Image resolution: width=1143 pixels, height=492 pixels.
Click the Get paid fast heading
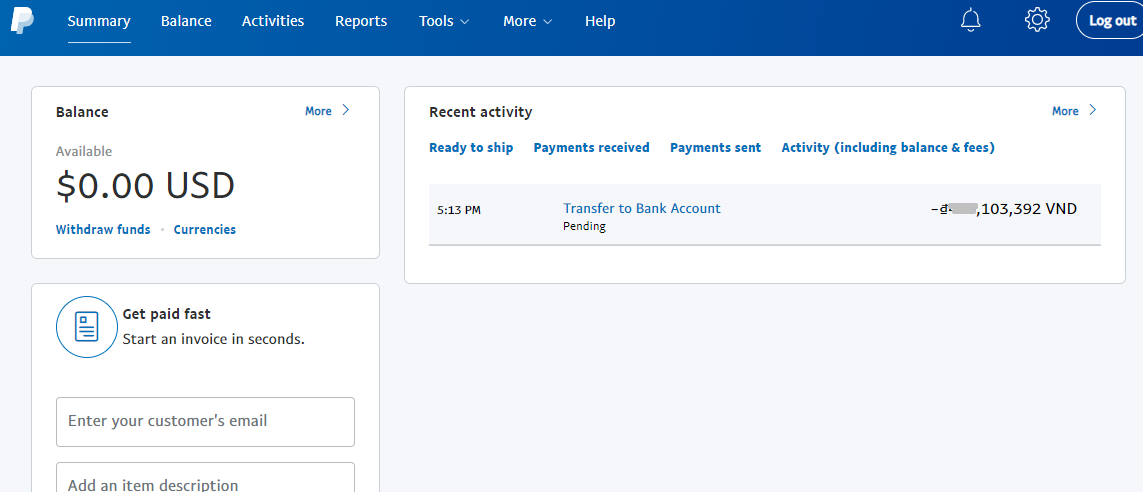pyautogui.click(x=166, y=314)
